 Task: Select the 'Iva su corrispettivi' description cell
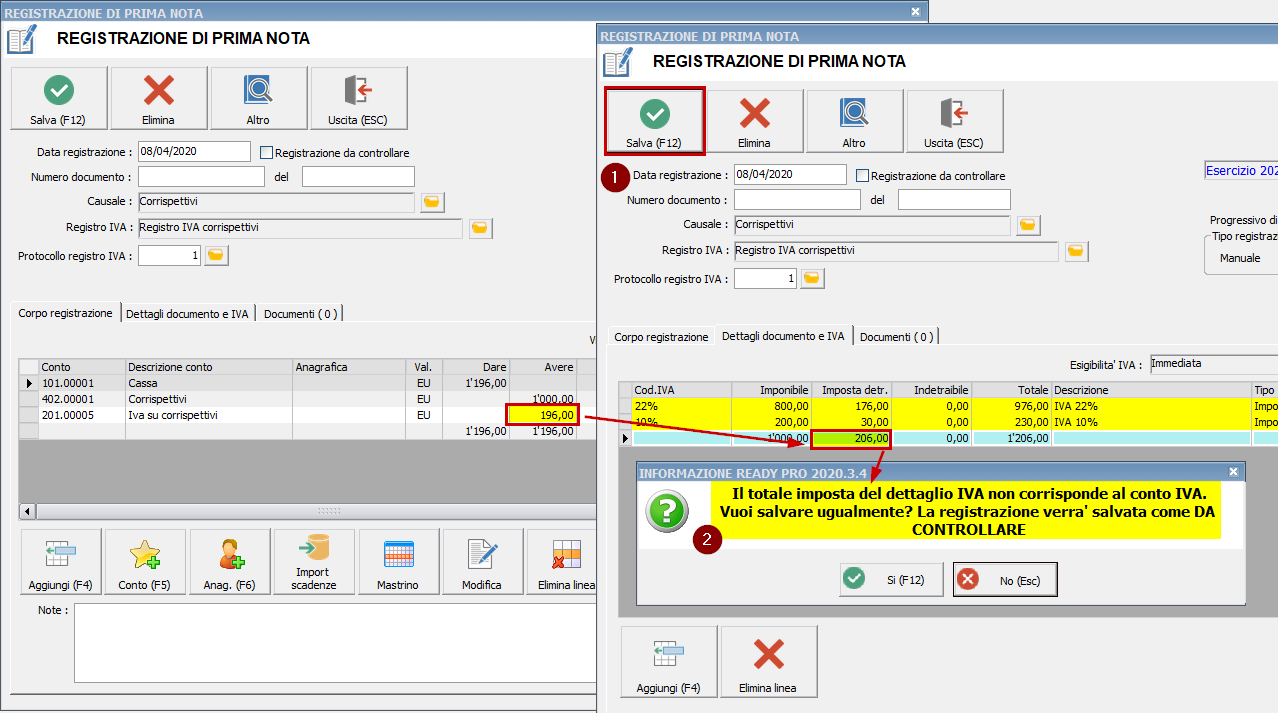208,415
